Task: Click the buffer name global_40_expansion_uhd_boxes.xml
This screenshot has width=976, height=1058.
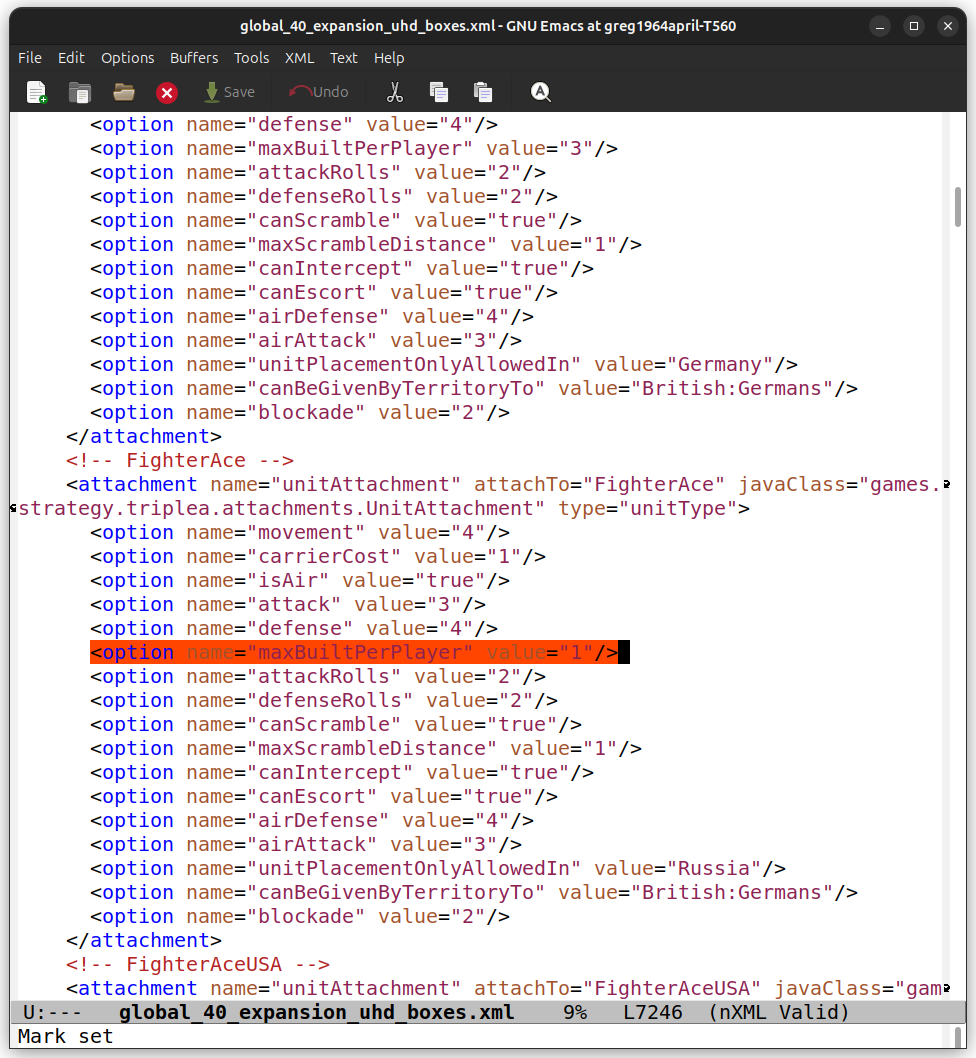Action: pyautogui.click(x=312, y=1012)
